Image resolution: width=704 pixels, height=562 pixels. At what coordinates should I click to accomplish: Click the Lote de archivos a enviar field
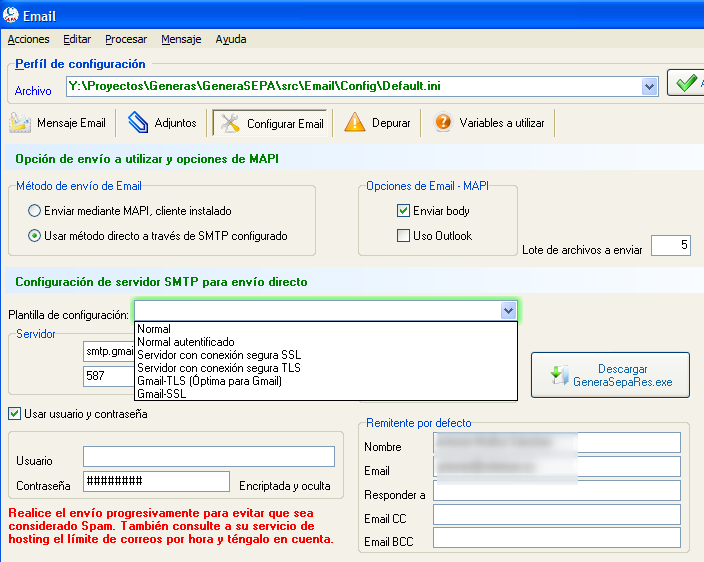point(670,245)
